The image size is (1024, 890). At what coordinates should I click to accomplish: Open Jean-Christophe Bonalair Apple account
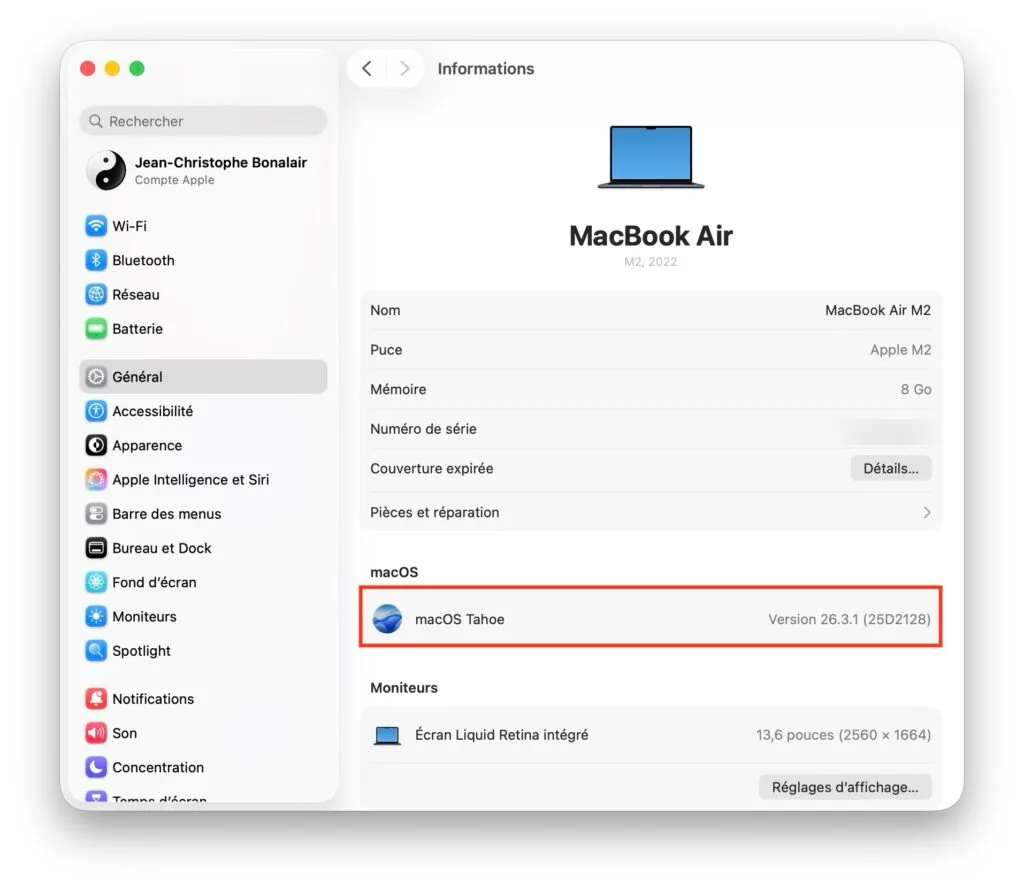pyautogui.click(x=203, y=170)
